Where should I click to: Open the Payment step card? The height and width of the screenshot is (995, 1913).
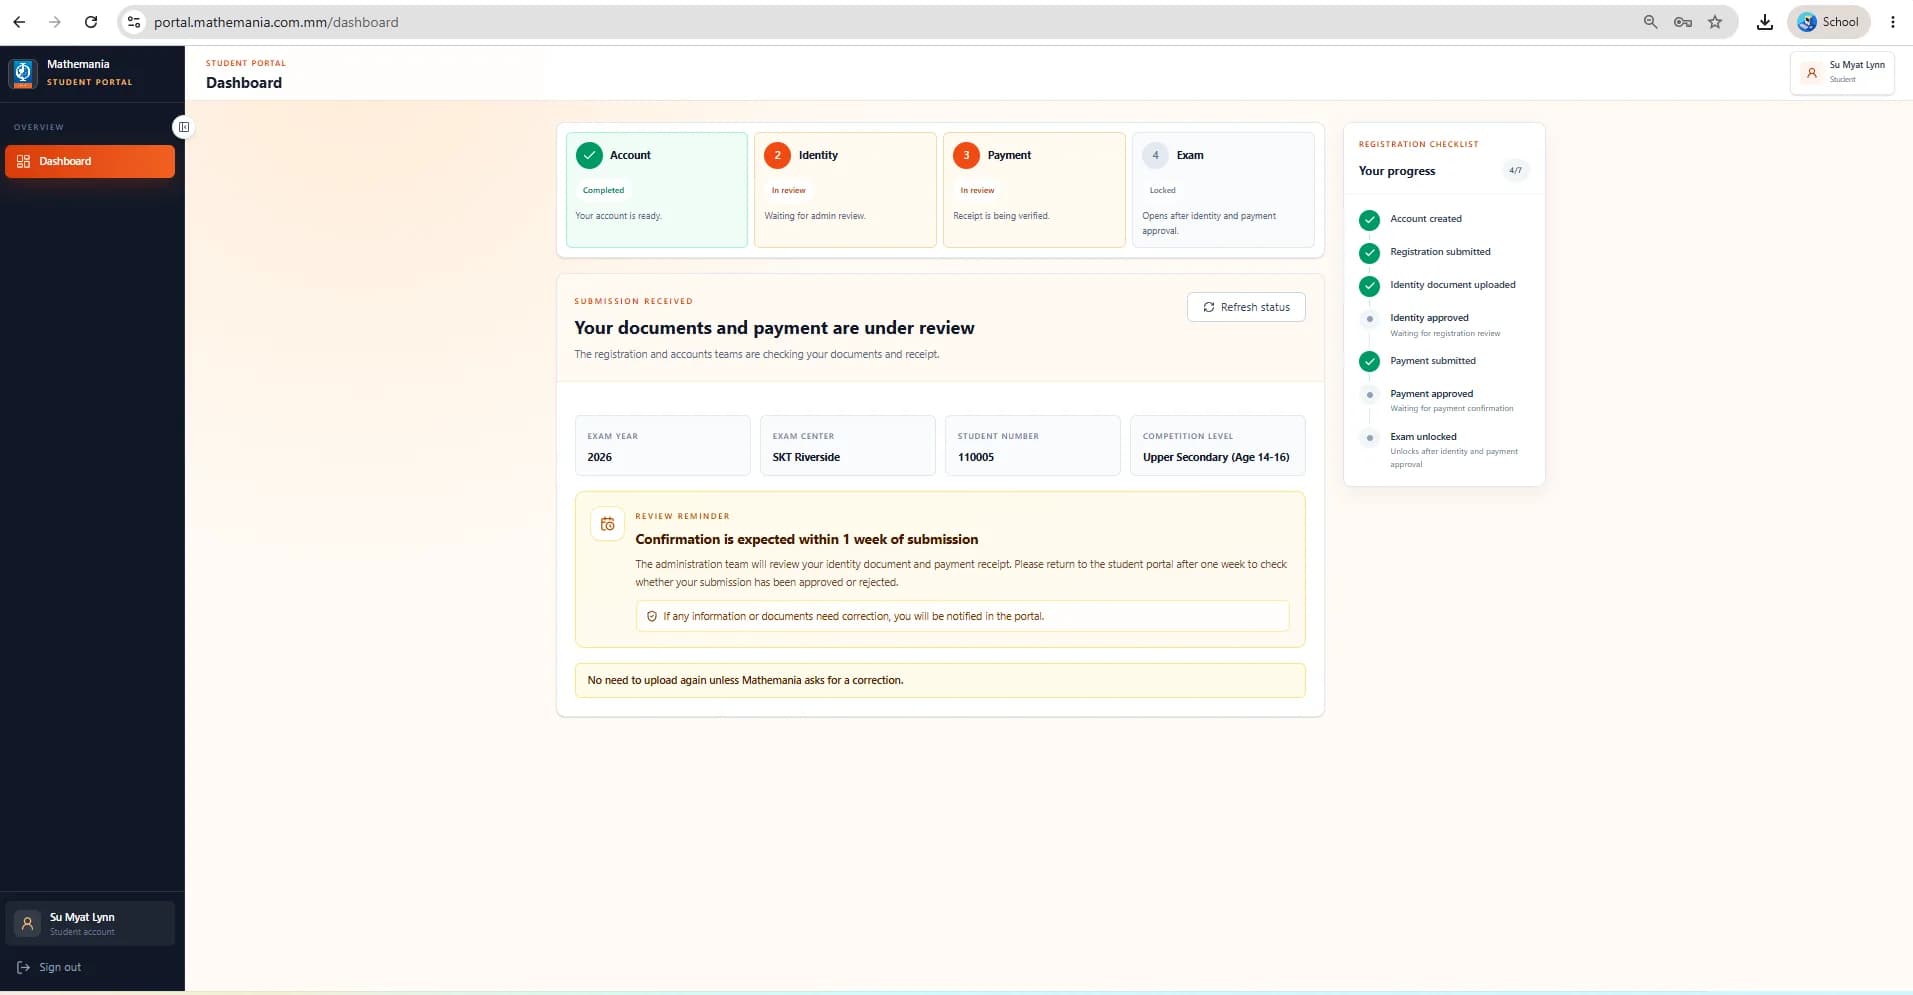[1034, 189]
